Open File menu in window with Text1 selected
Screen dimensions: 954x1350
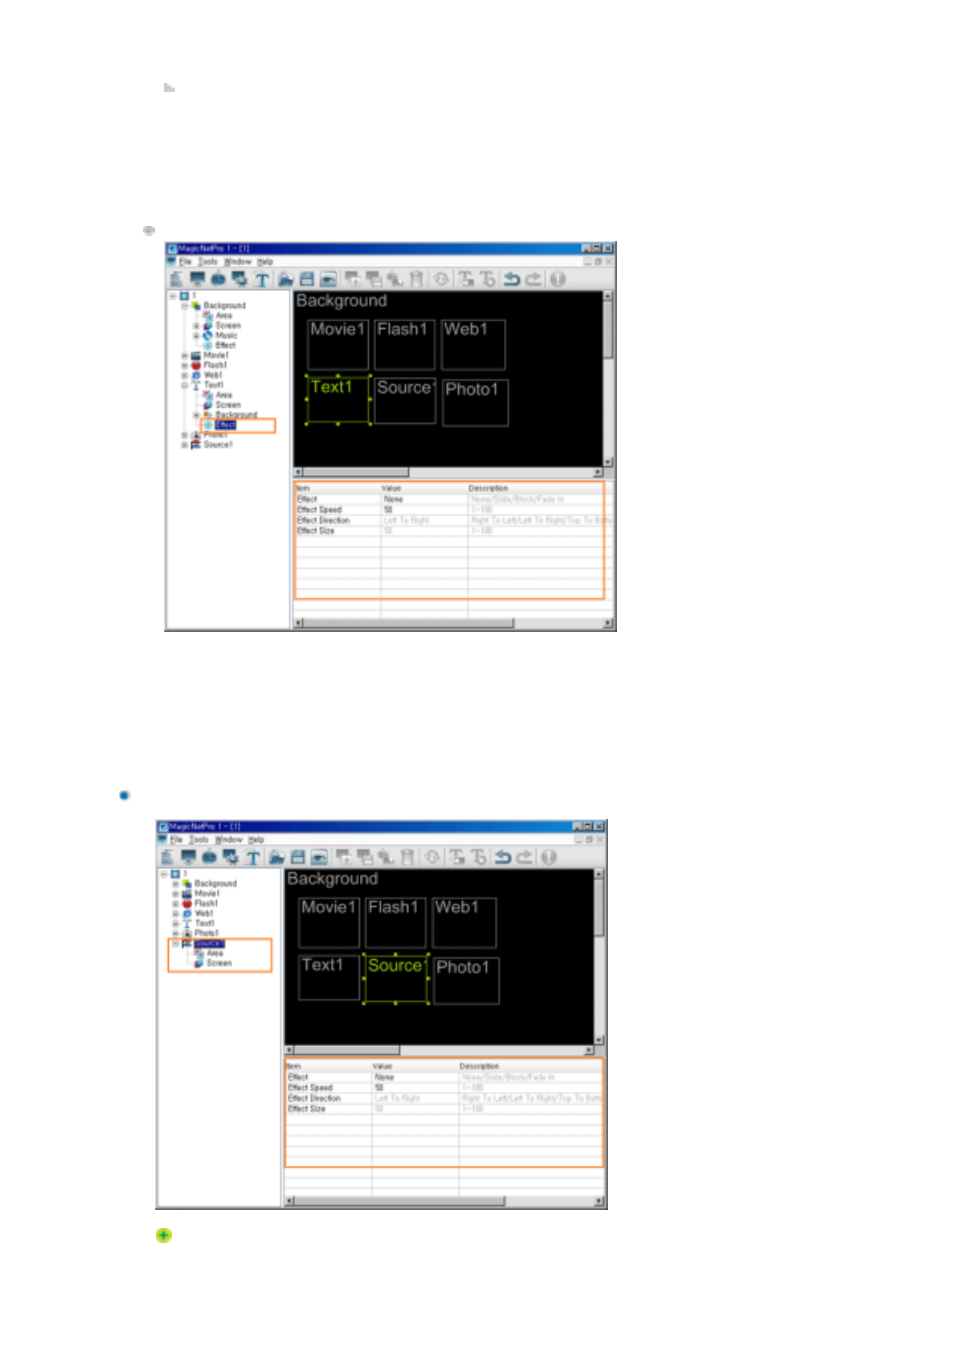[x=185, y=261]
